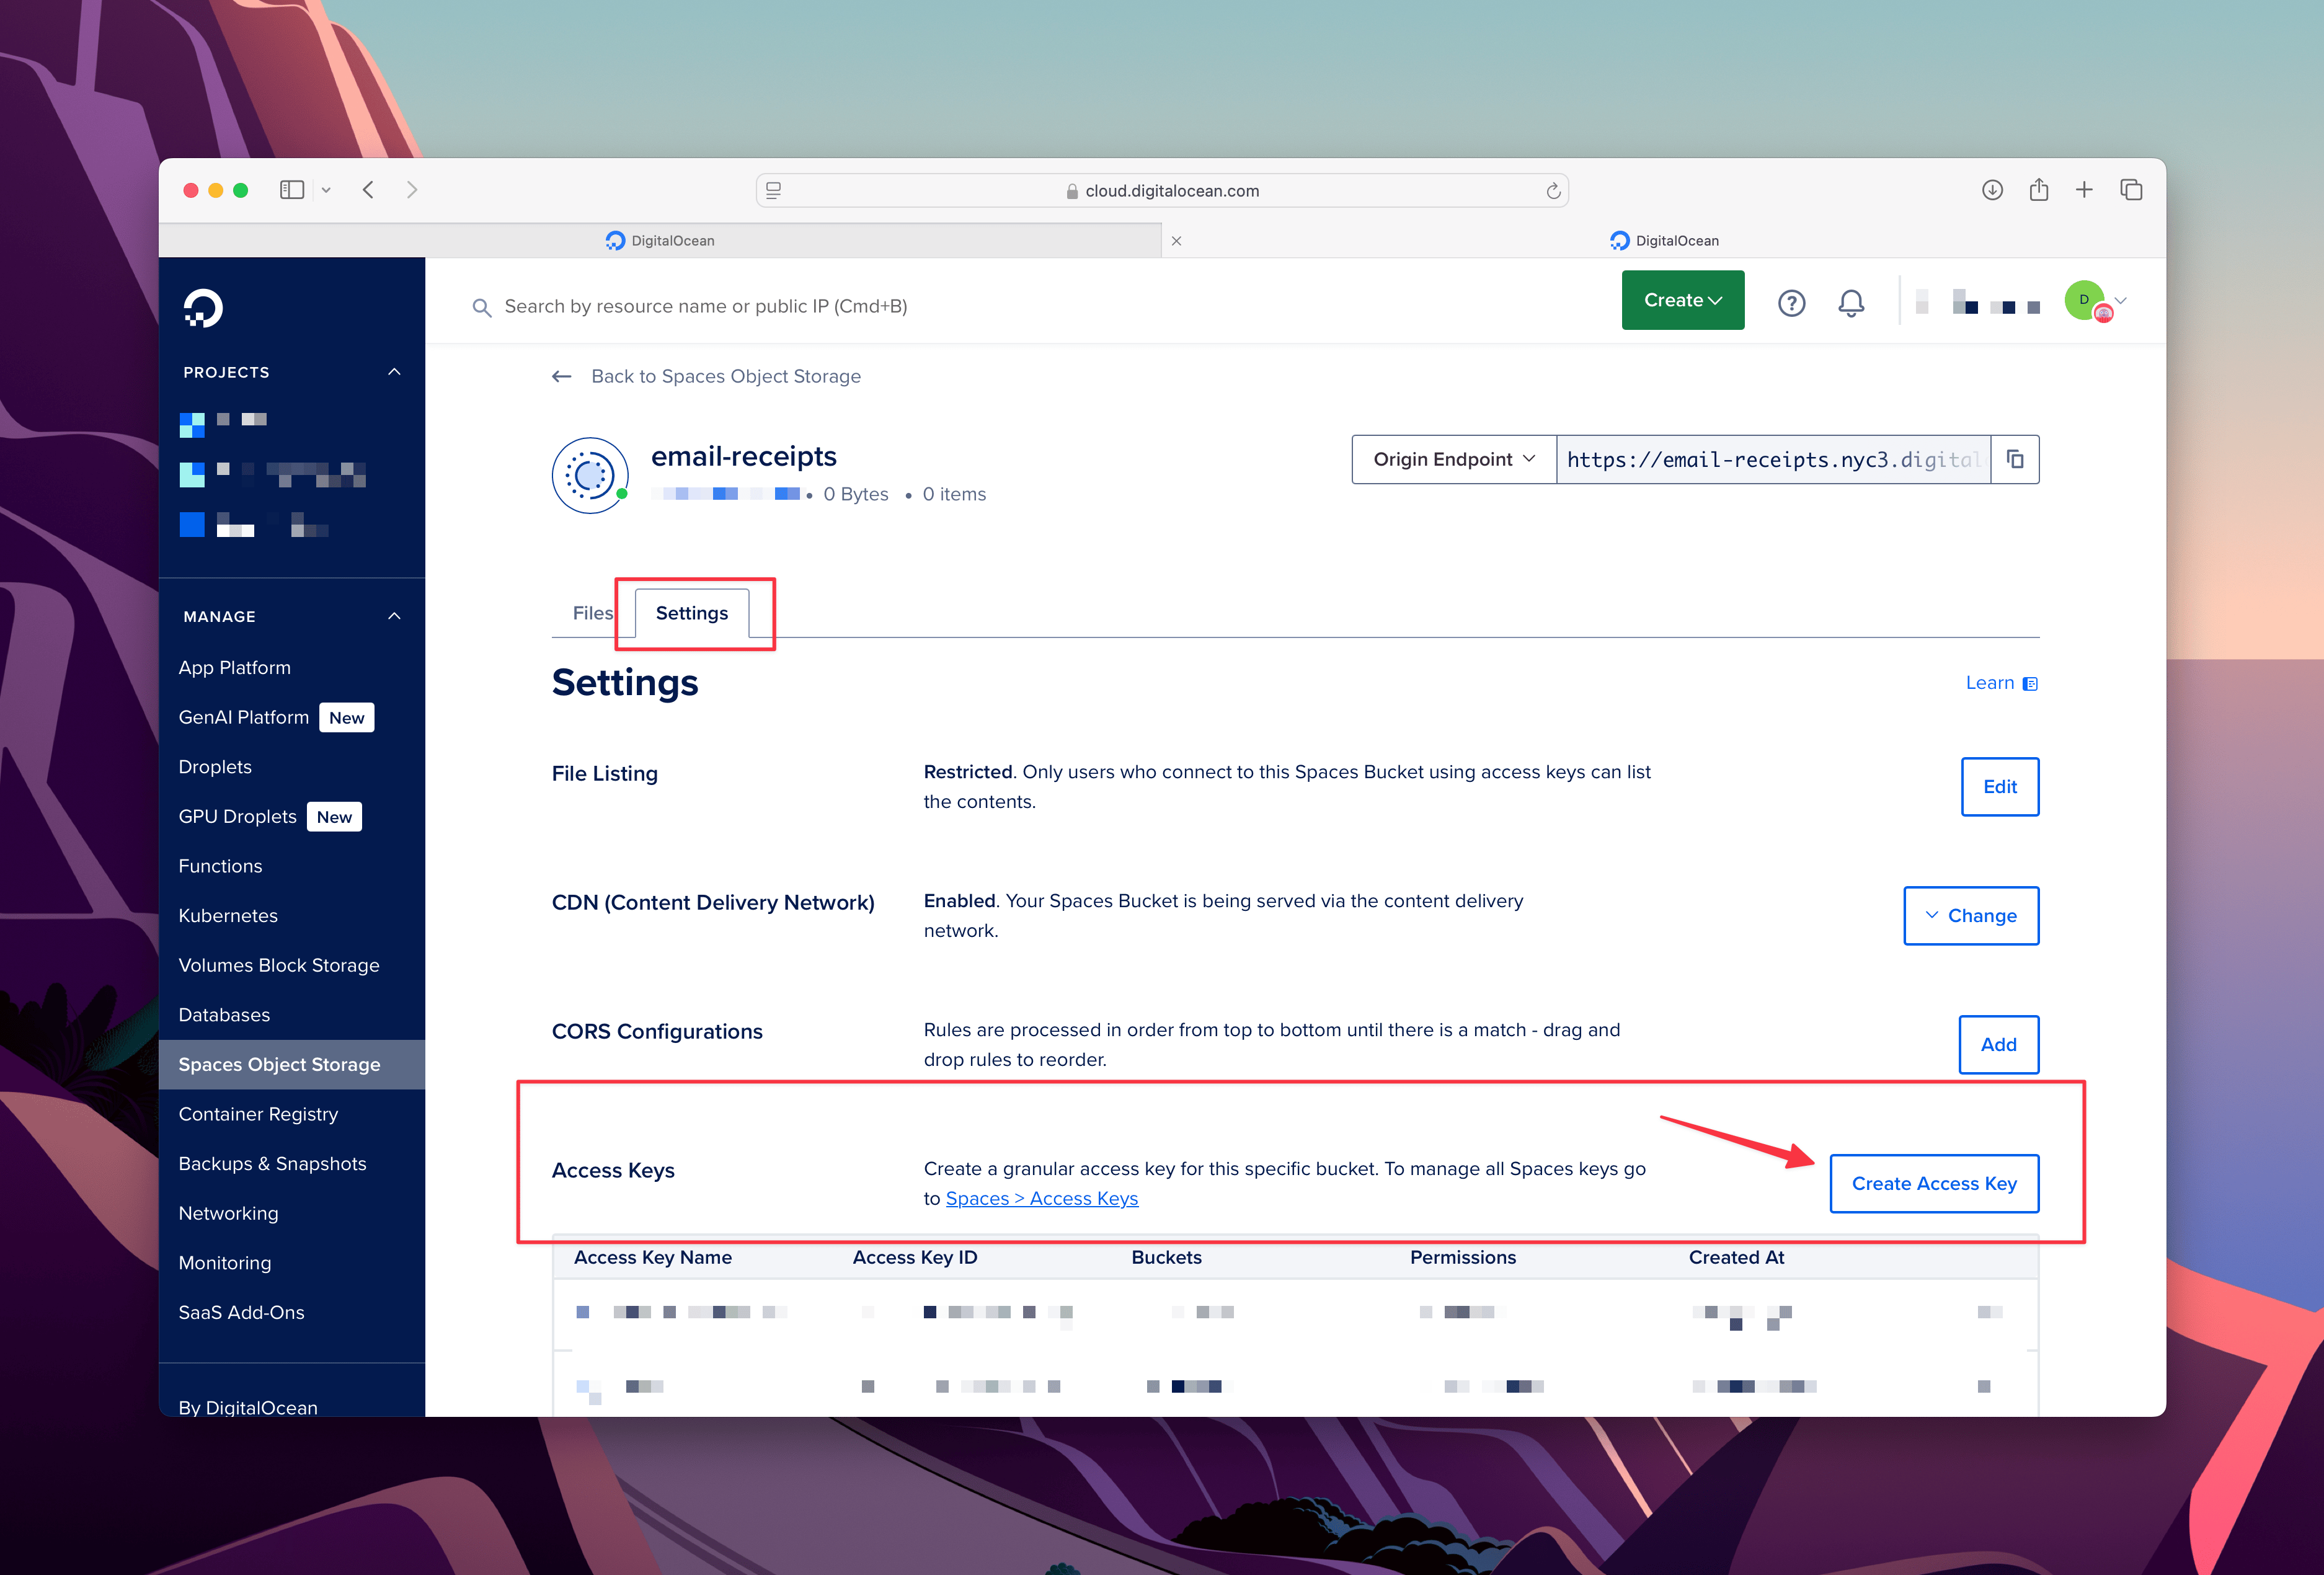Click Add for CORS Configurations
2324x1575 pixels.
(x=1998, y=1044)
